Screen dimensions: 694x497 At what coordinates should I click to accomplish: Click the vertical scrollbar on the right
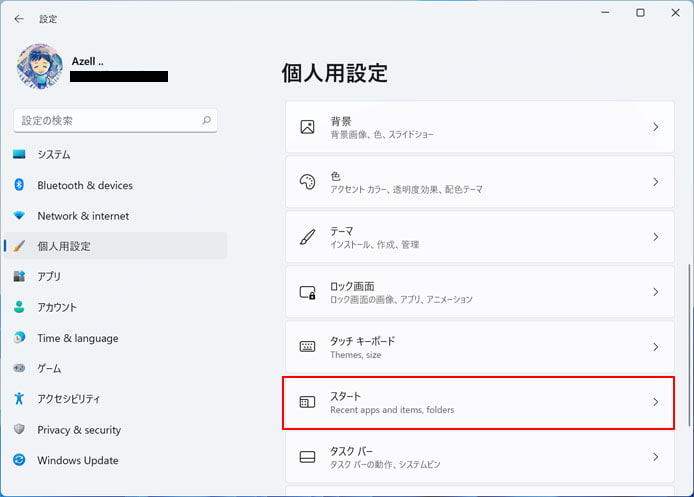click(x=689, y=345)
